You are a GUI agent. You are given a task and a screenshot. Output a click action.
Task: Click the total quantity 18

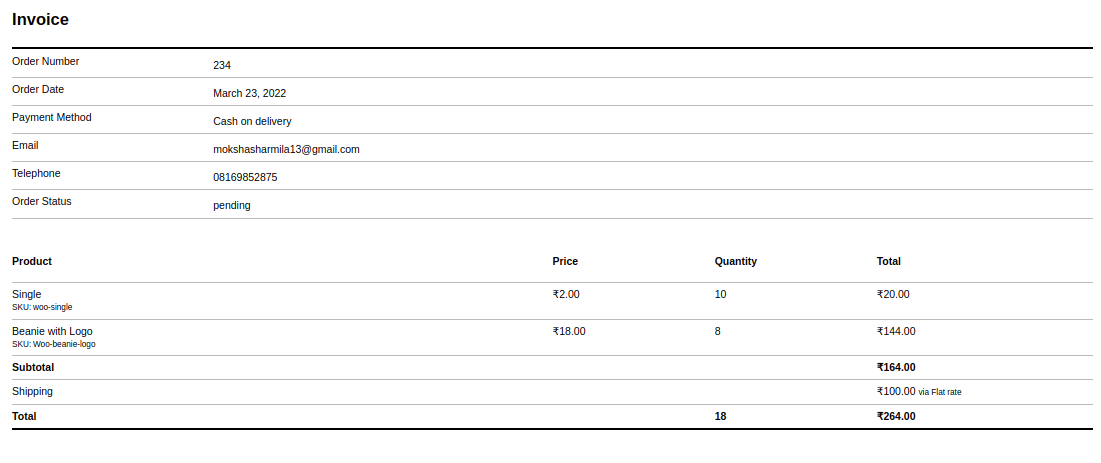point(720,417)
